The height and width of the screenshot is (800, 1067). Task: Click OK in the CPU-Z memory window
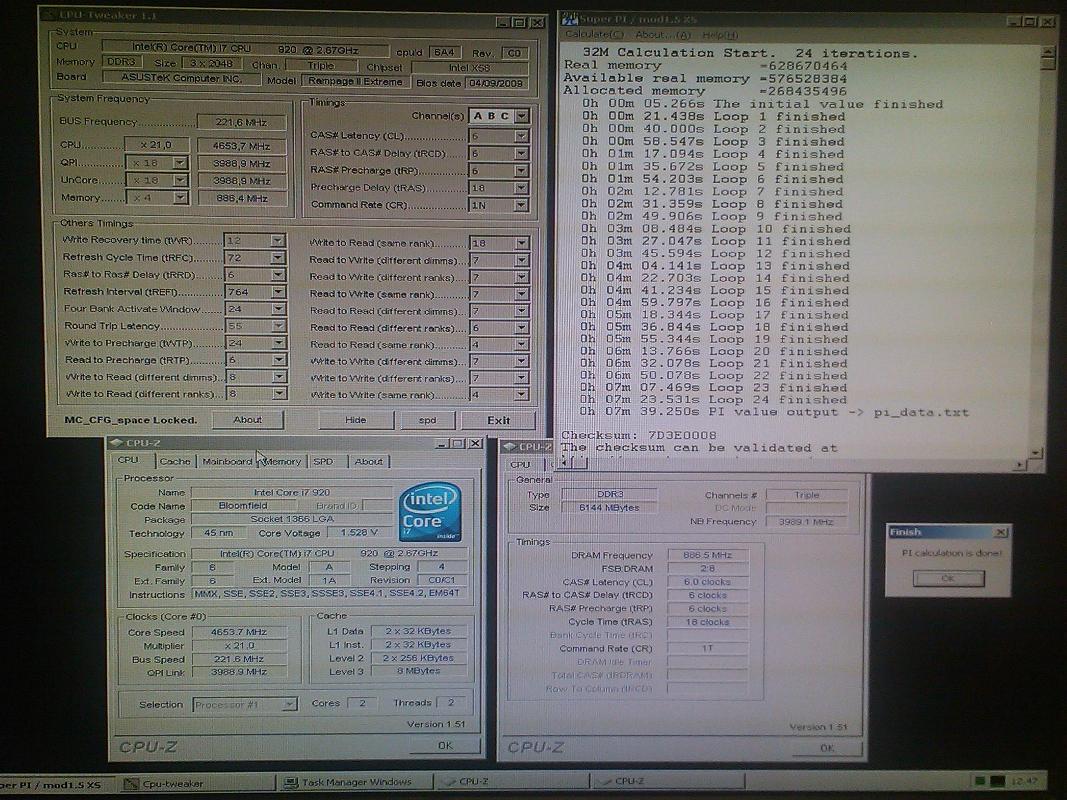pos(827,748)
